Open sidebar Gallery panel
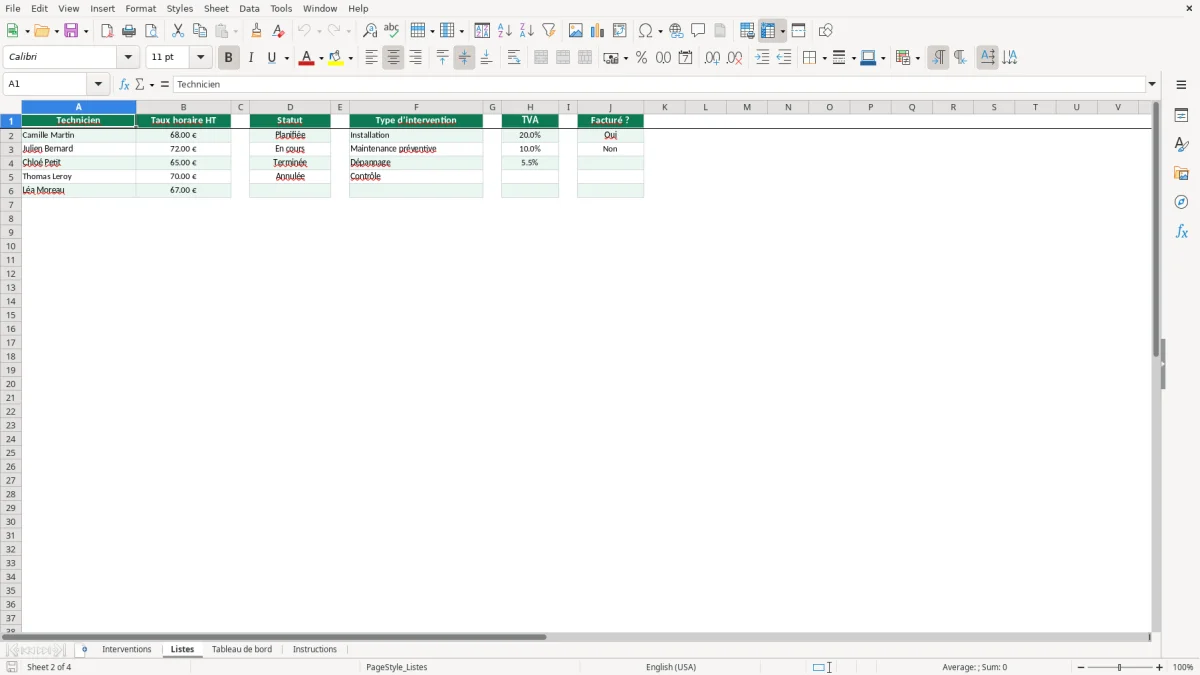 click(1181, 174)
